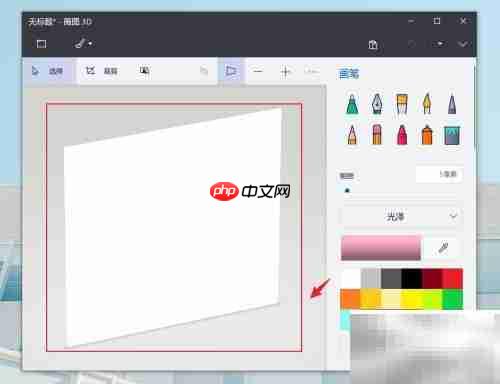
Task: Select the pink Crayon brush
Action: 402,135
